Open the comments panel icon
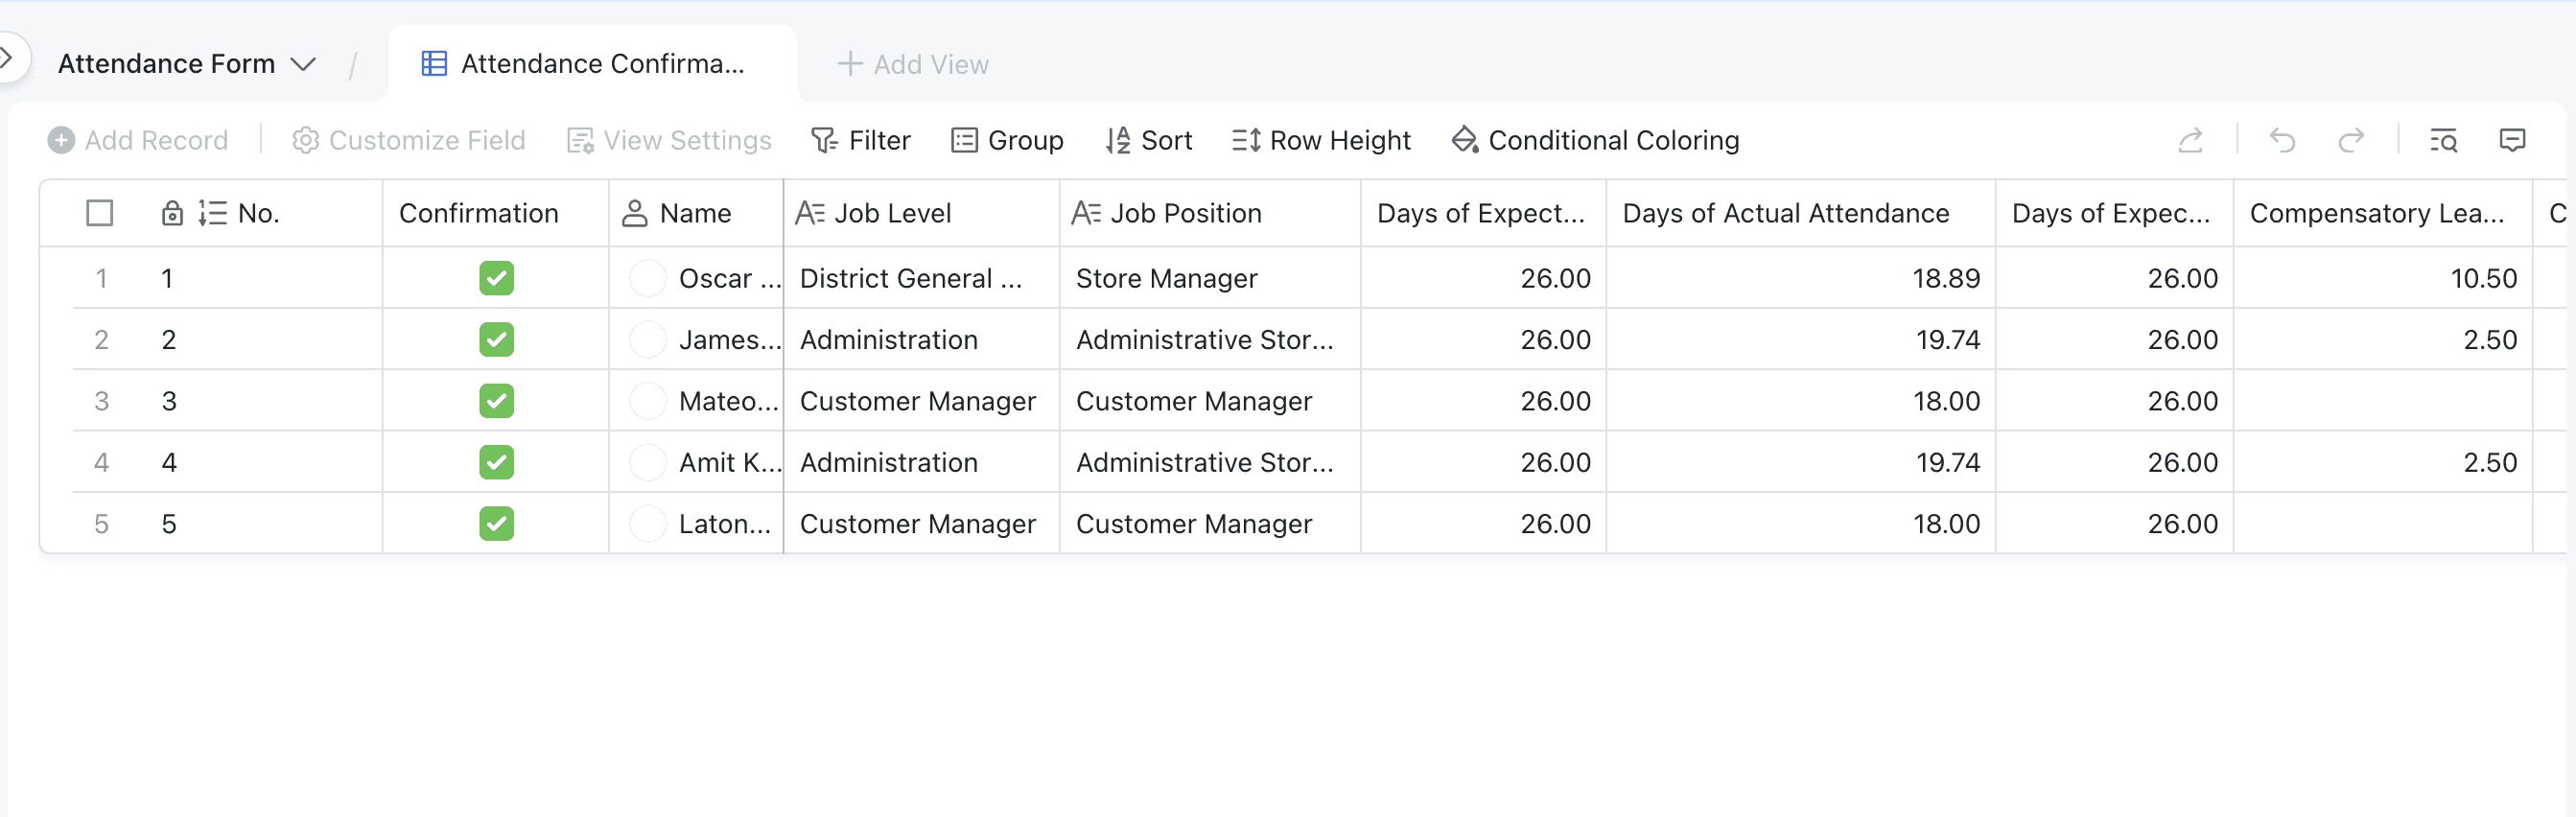Viewport: 2576px width, 817px height. point(2512,140)
